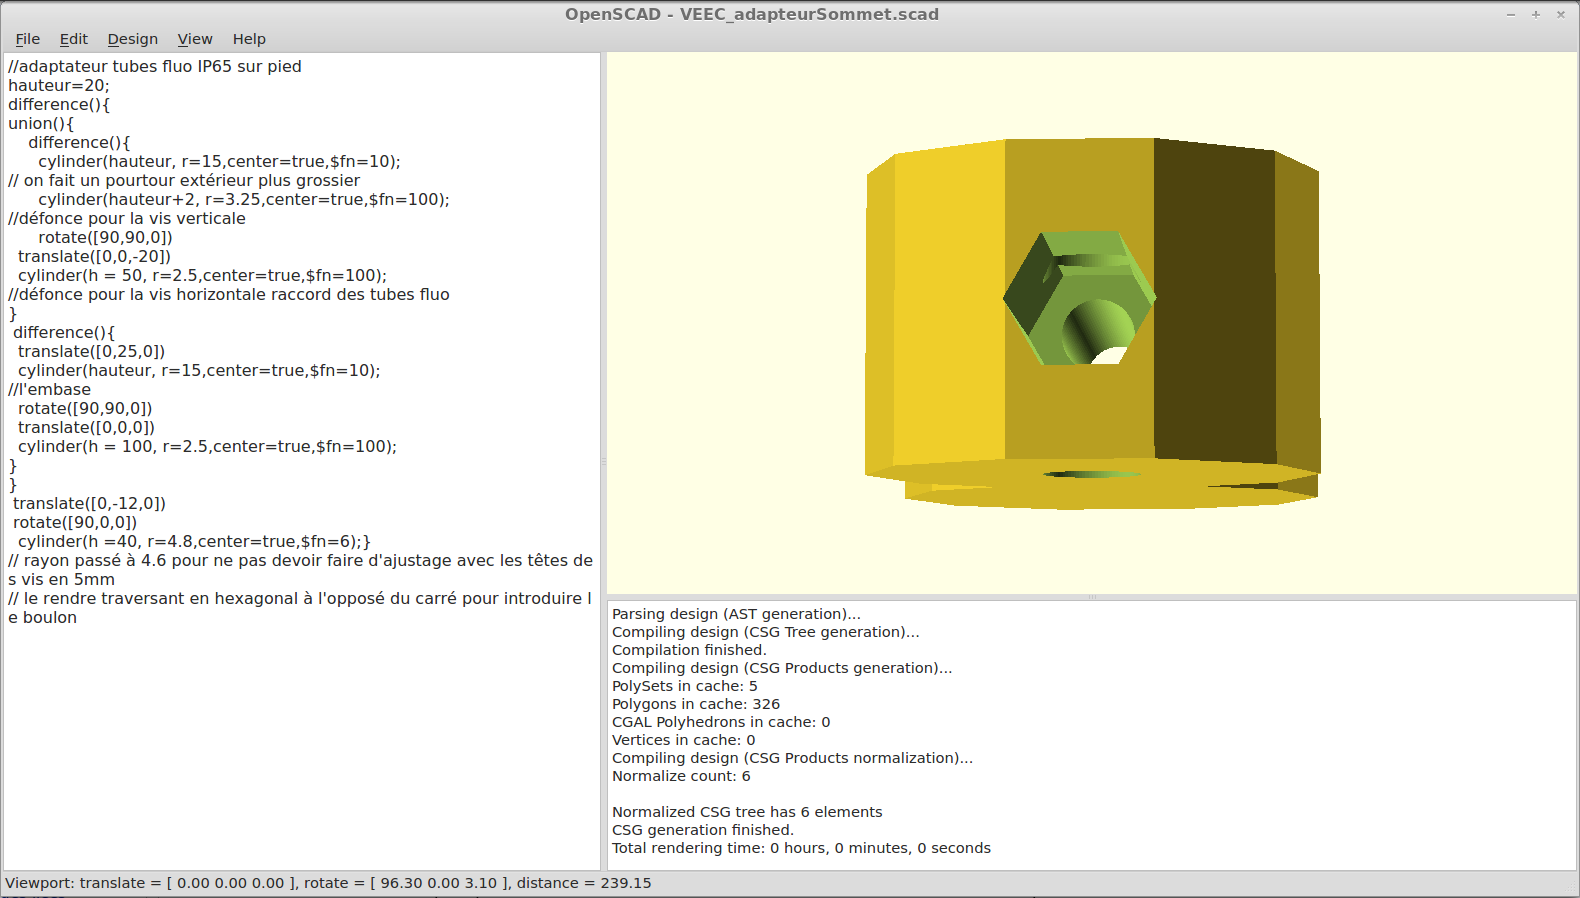This screenshot has width=1580, height=898.
Task: Minimize the OpenSCAD window
Action: tap(1510, 14)
